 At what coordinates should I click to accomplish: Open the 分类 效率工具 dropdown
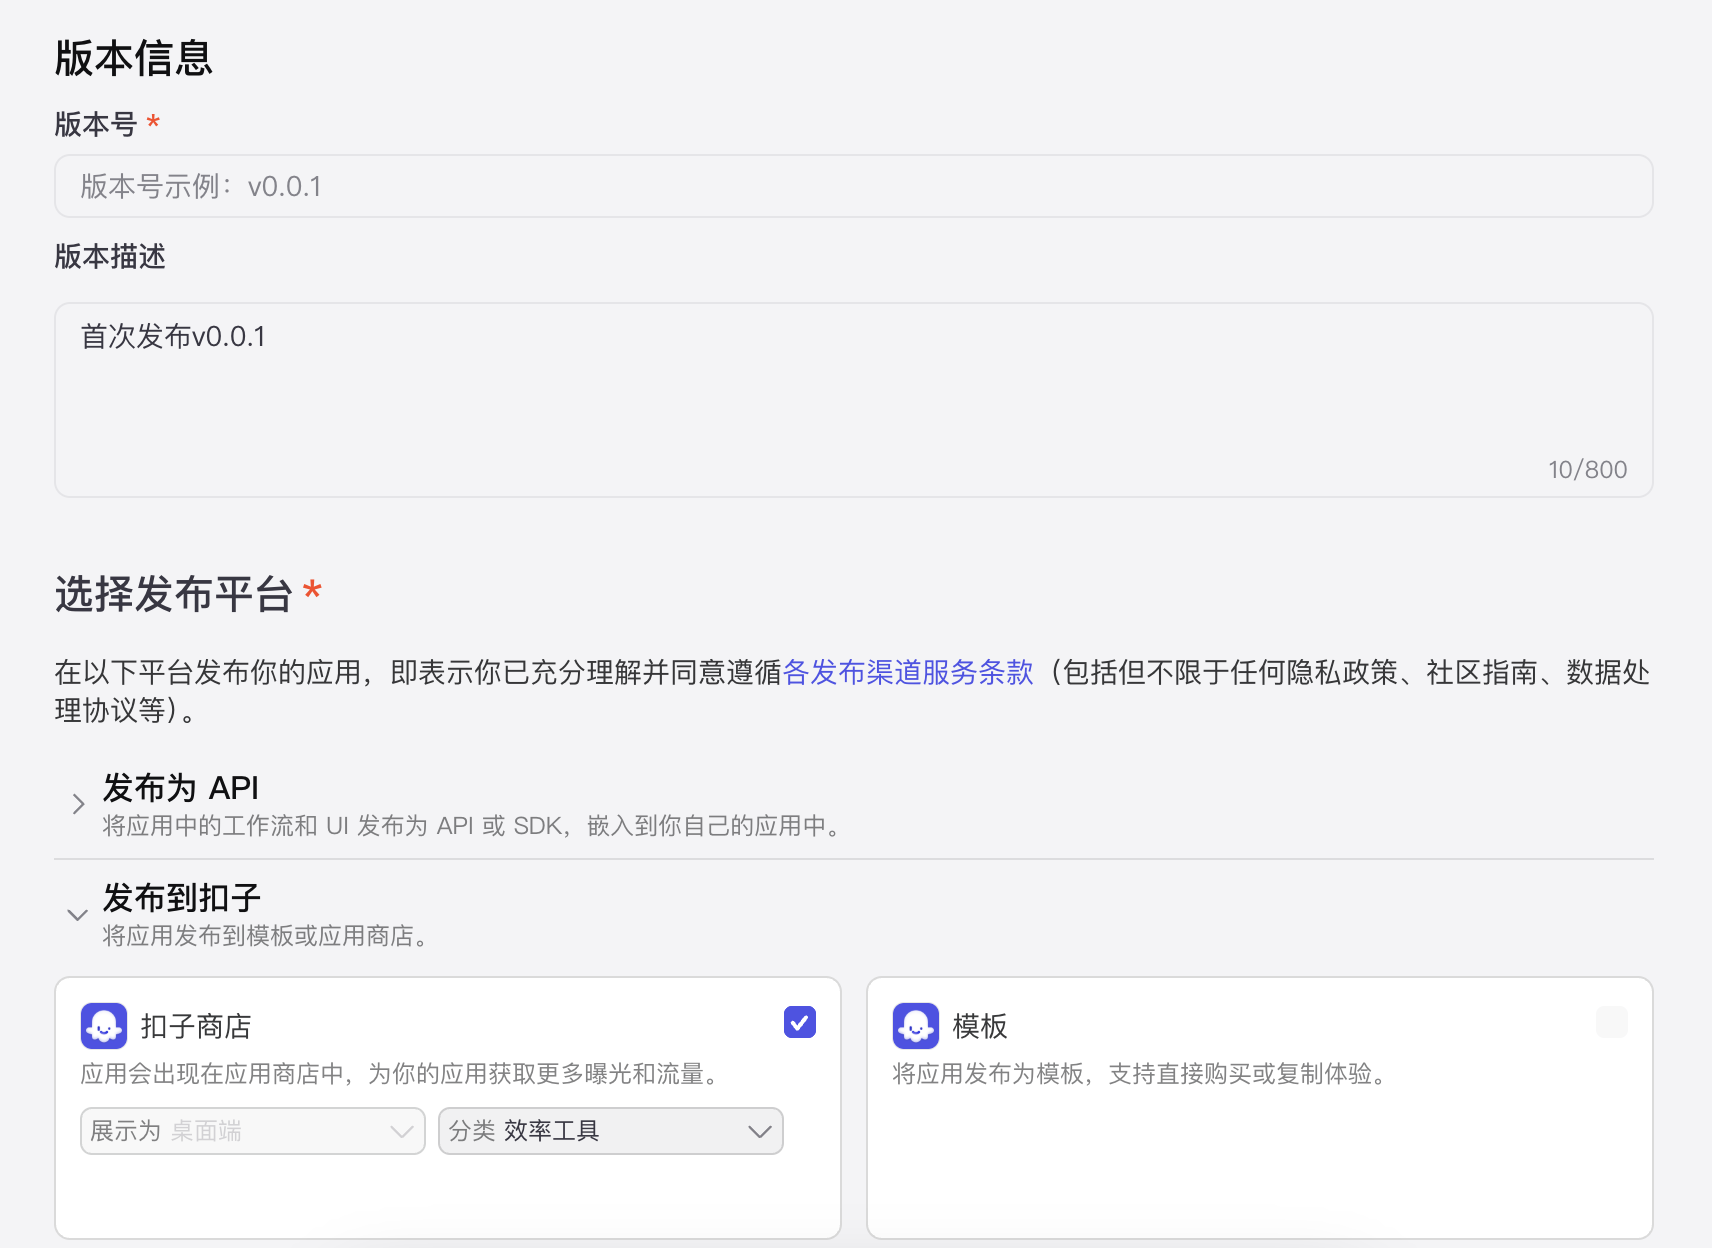coord(611,1131)
